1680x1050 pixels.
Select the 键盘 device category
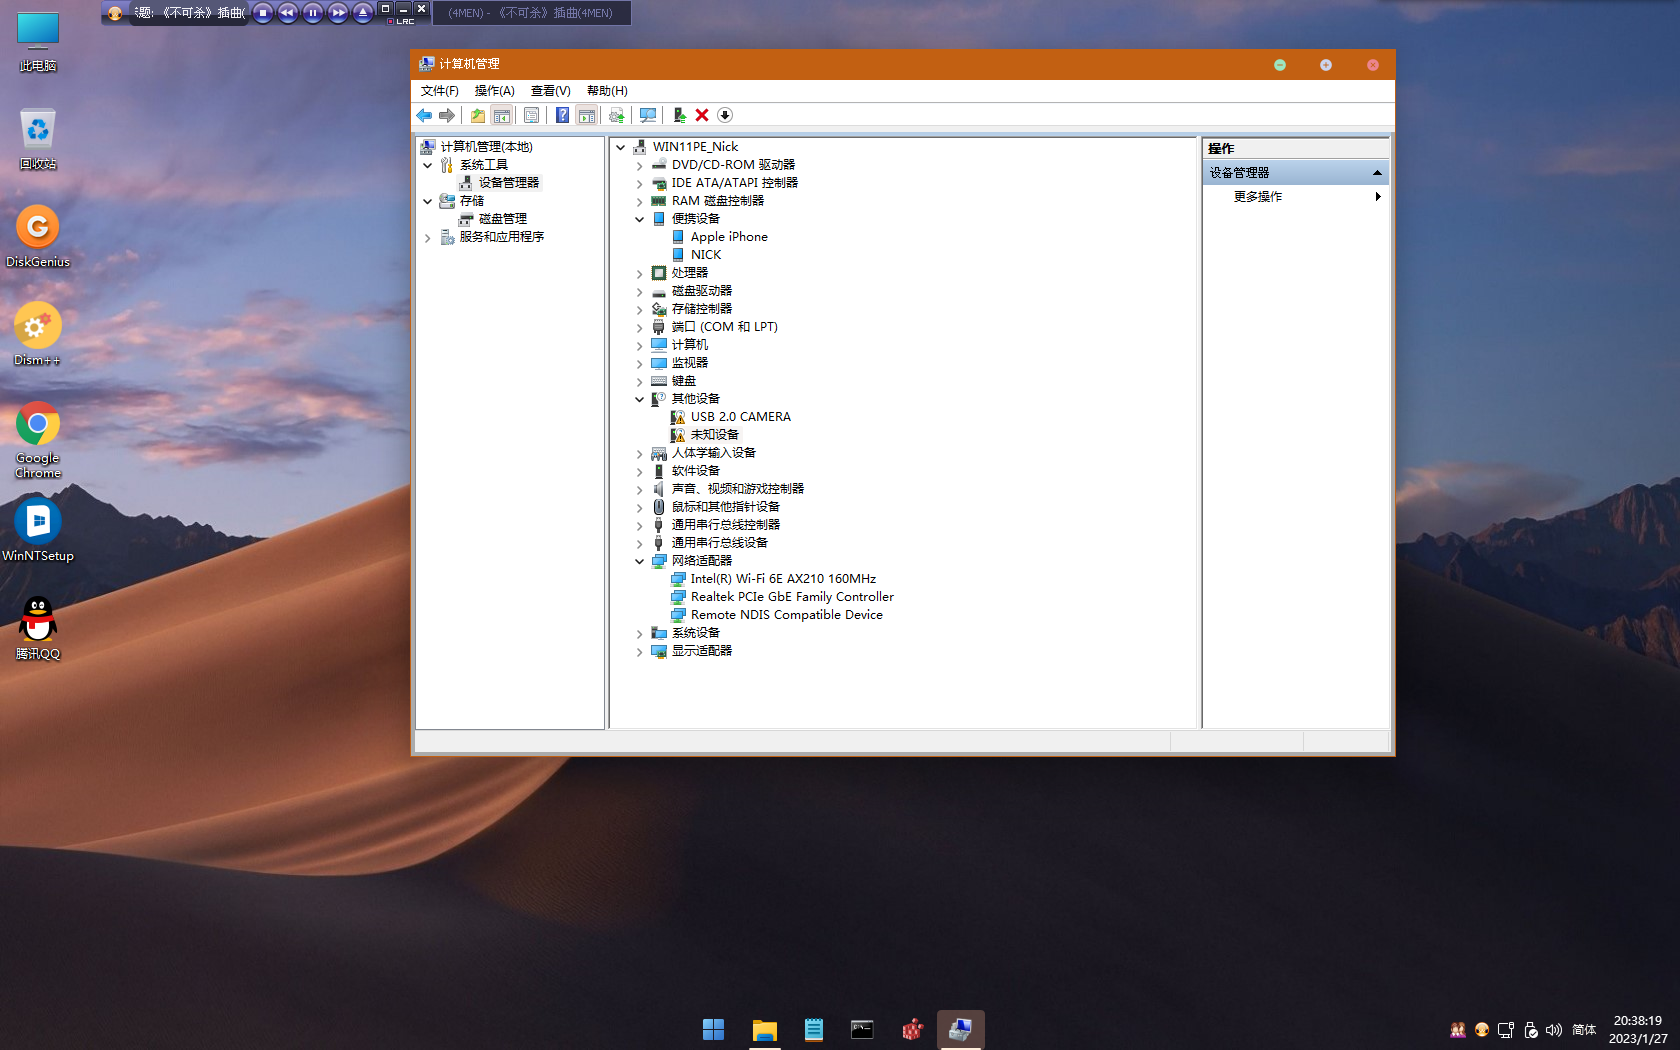pos(683,381)
